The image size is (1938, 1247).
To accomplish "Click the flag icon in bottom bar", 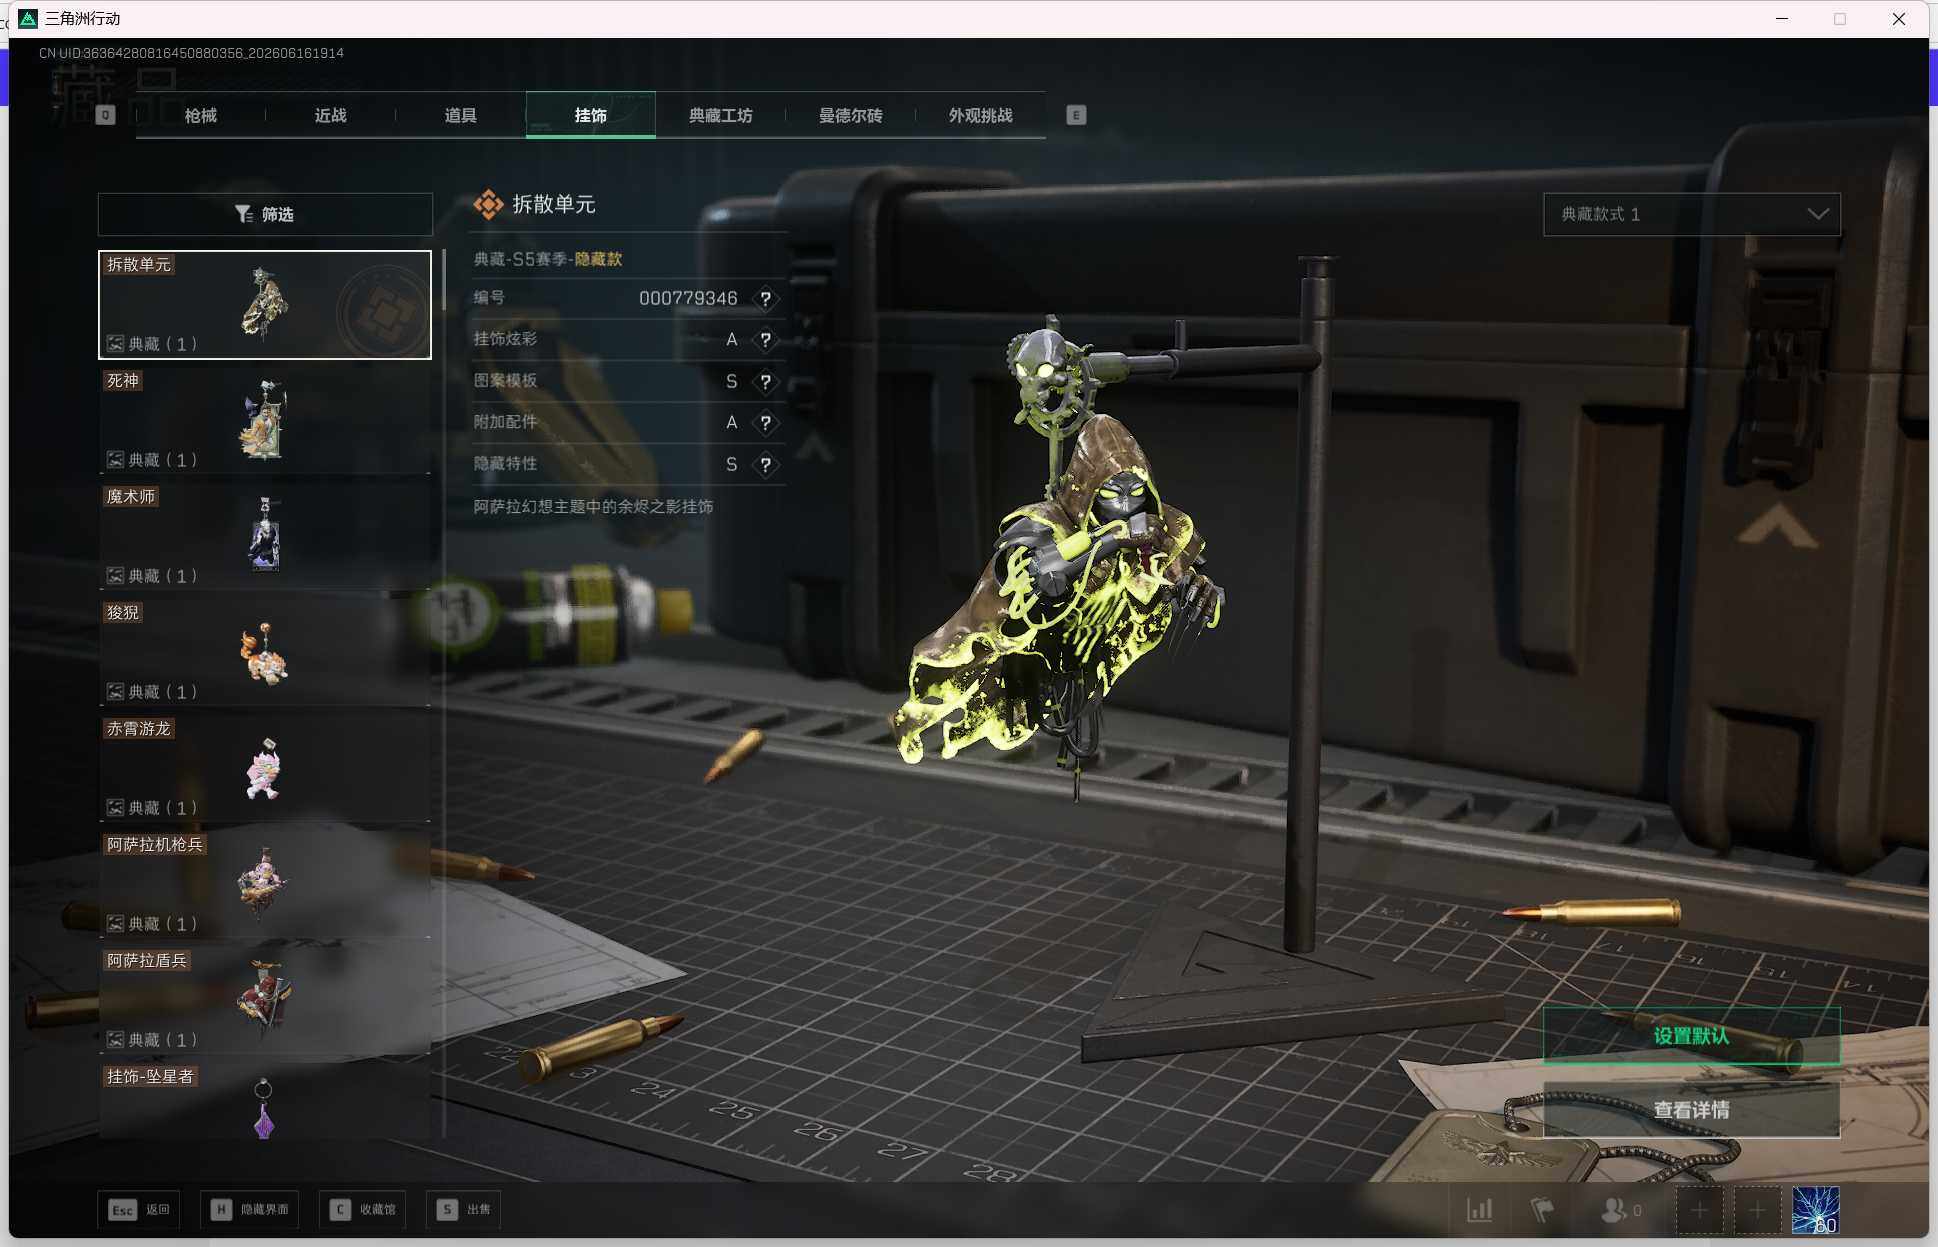I will point(1542,1210).
